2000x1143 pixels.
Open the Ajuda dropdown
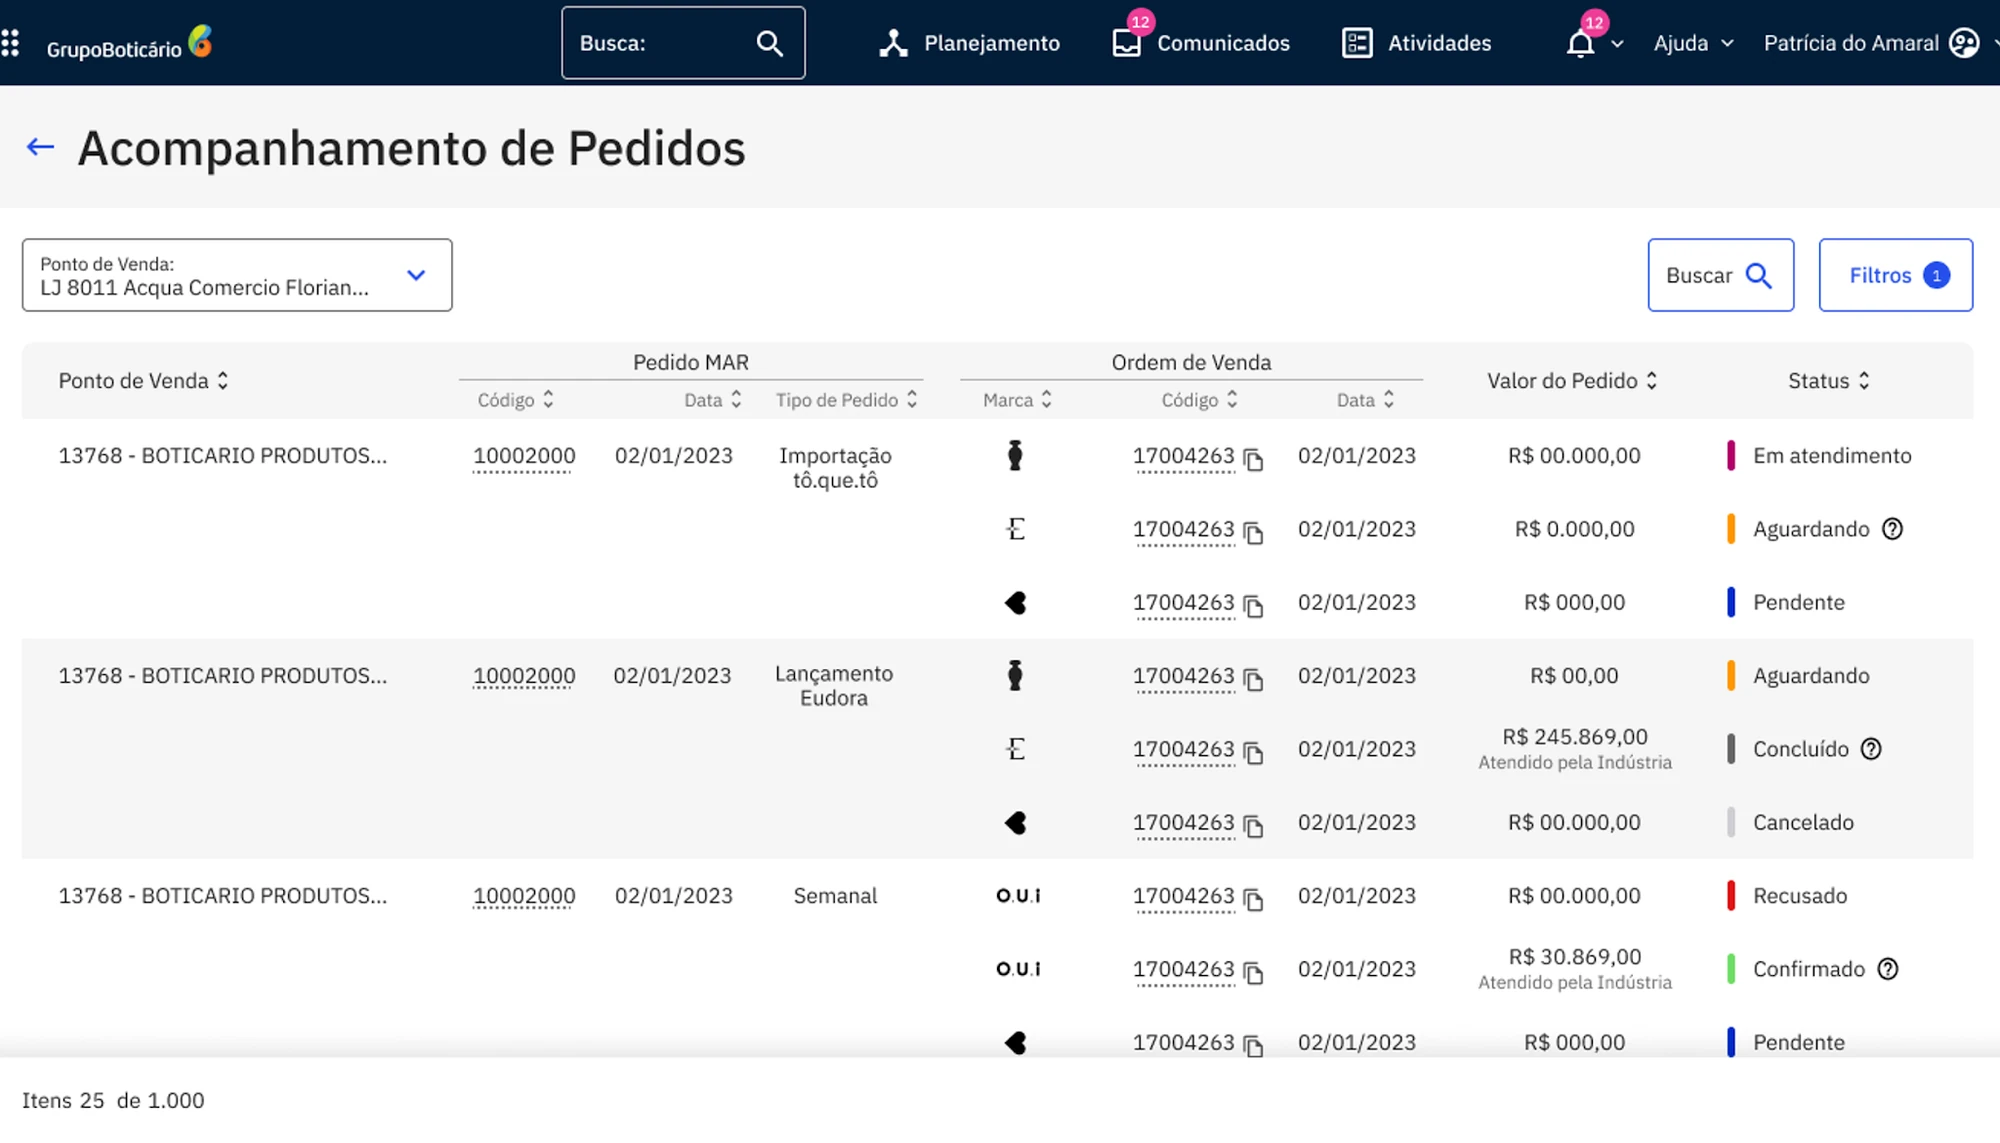tap(1693, 43)
